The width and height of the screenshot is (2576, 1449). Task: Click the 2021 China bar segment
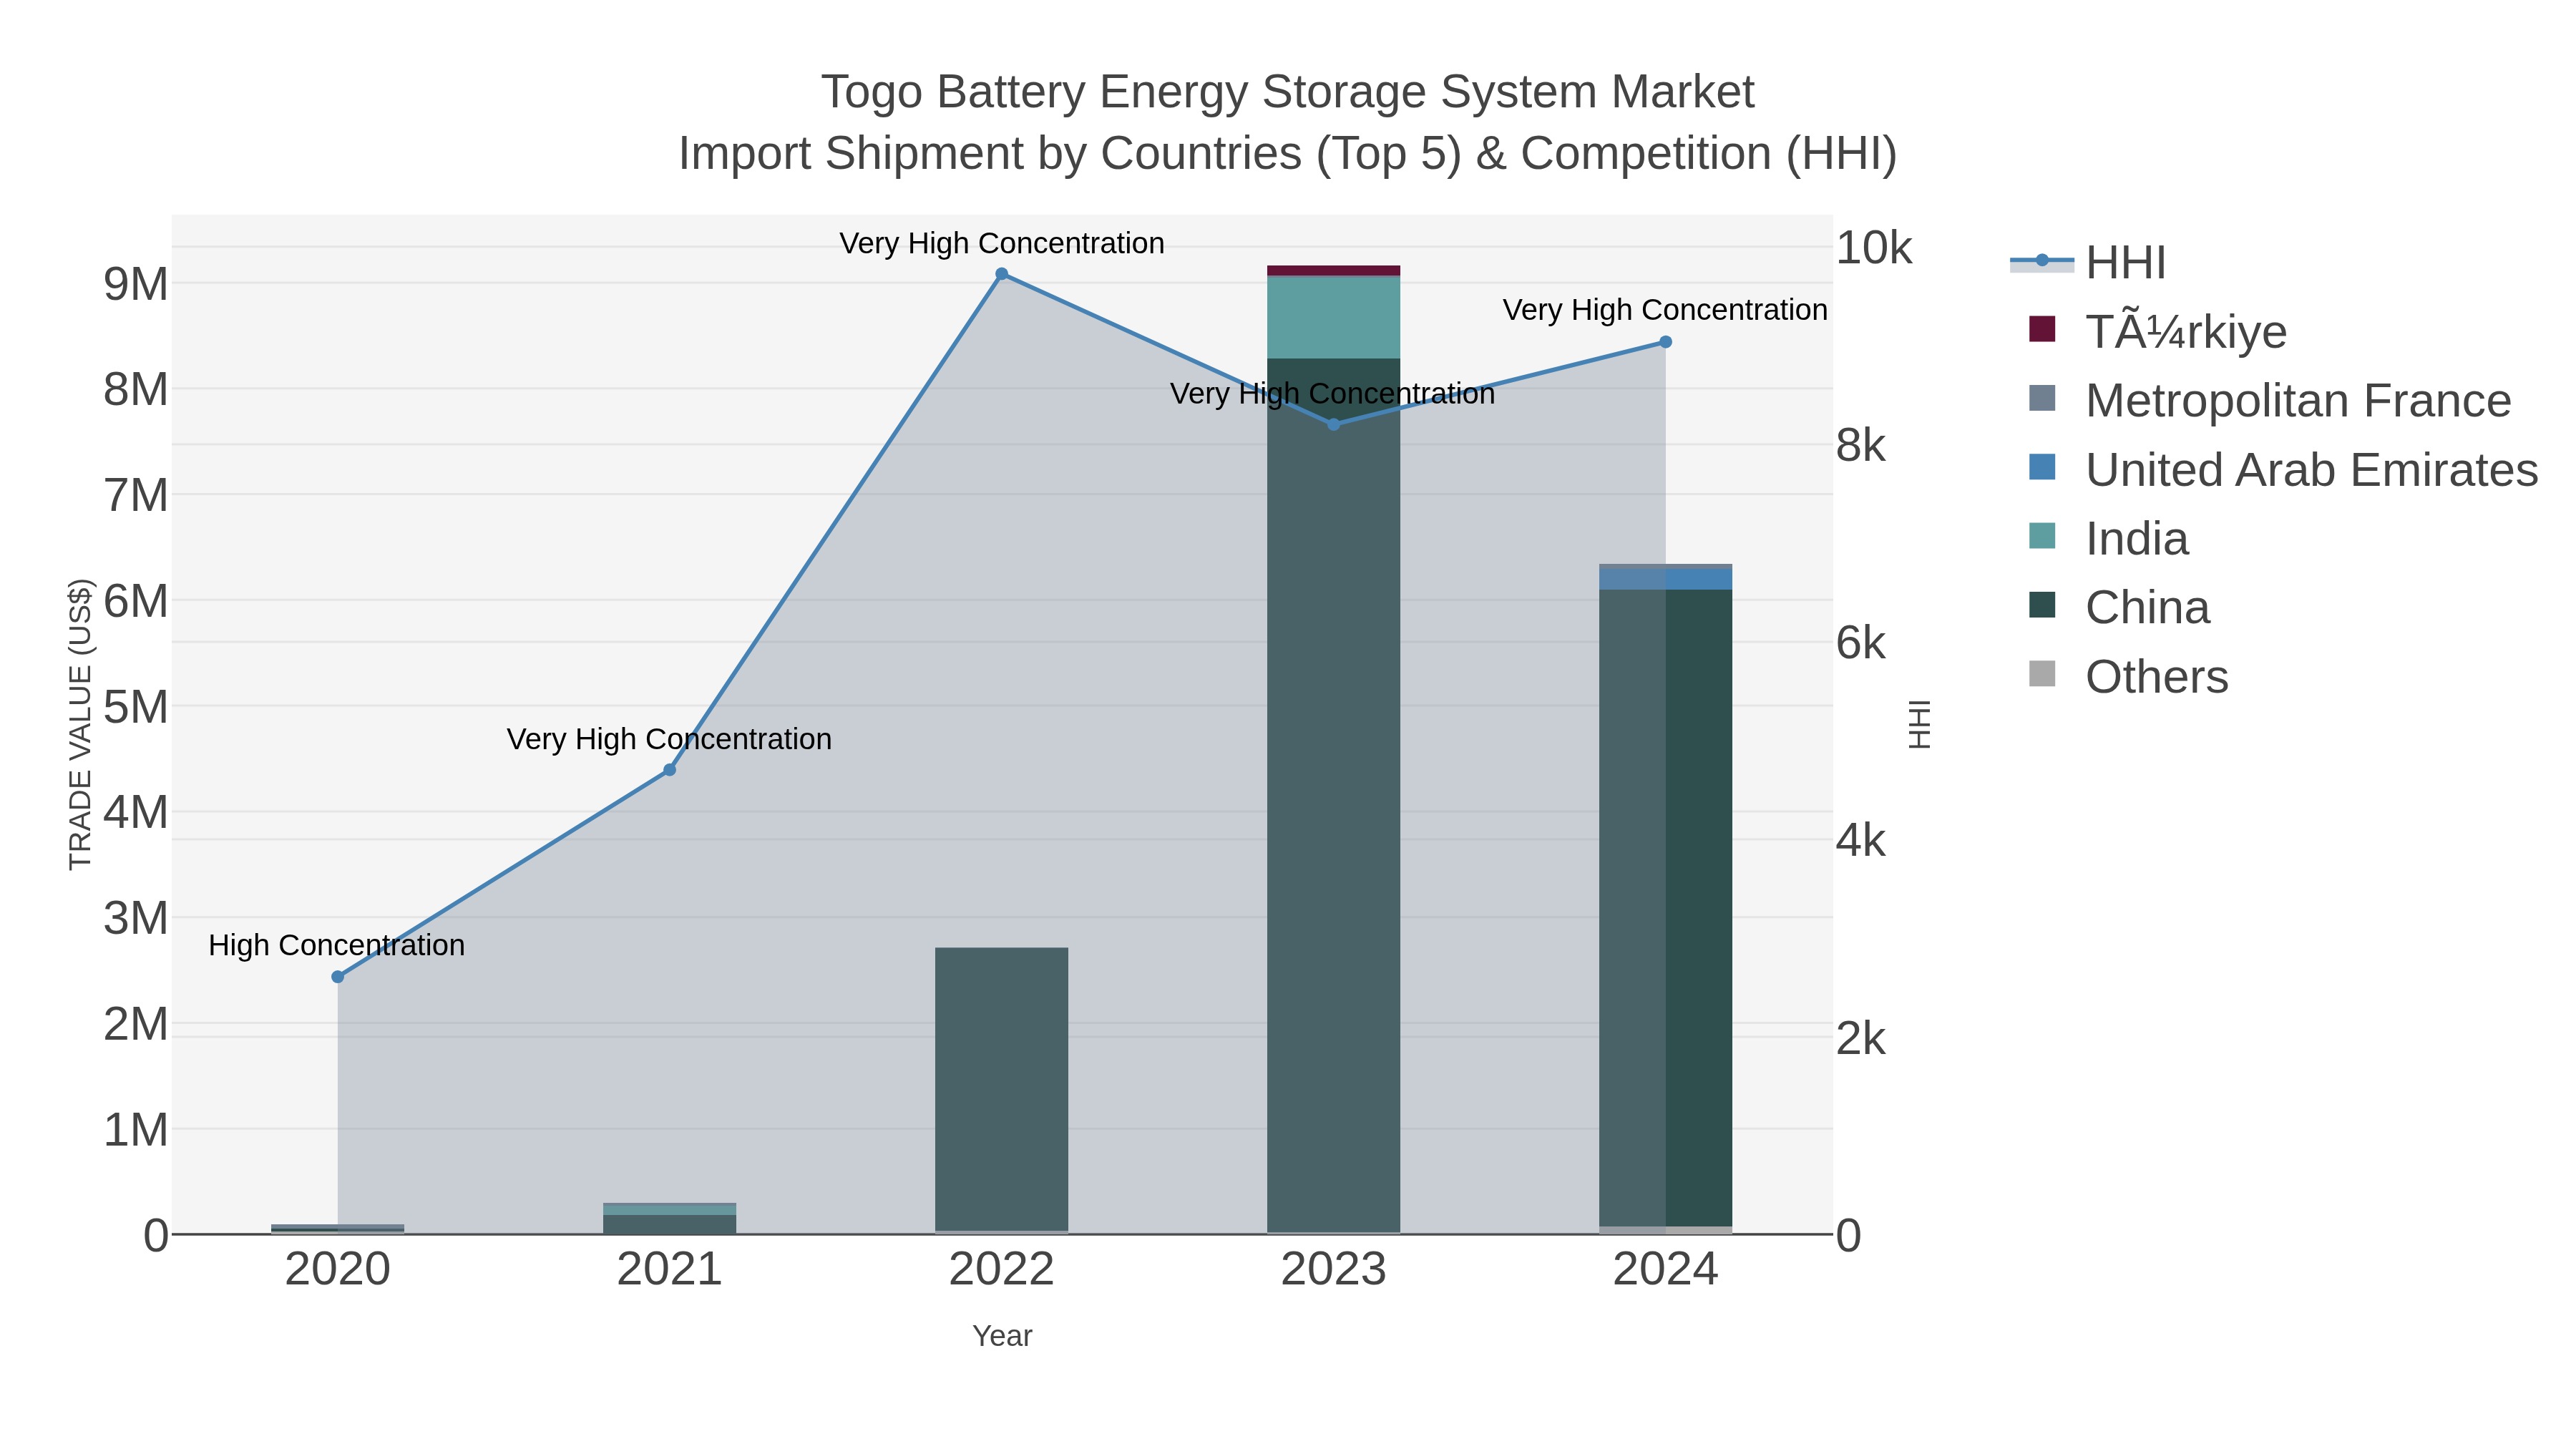[670, 1224]
